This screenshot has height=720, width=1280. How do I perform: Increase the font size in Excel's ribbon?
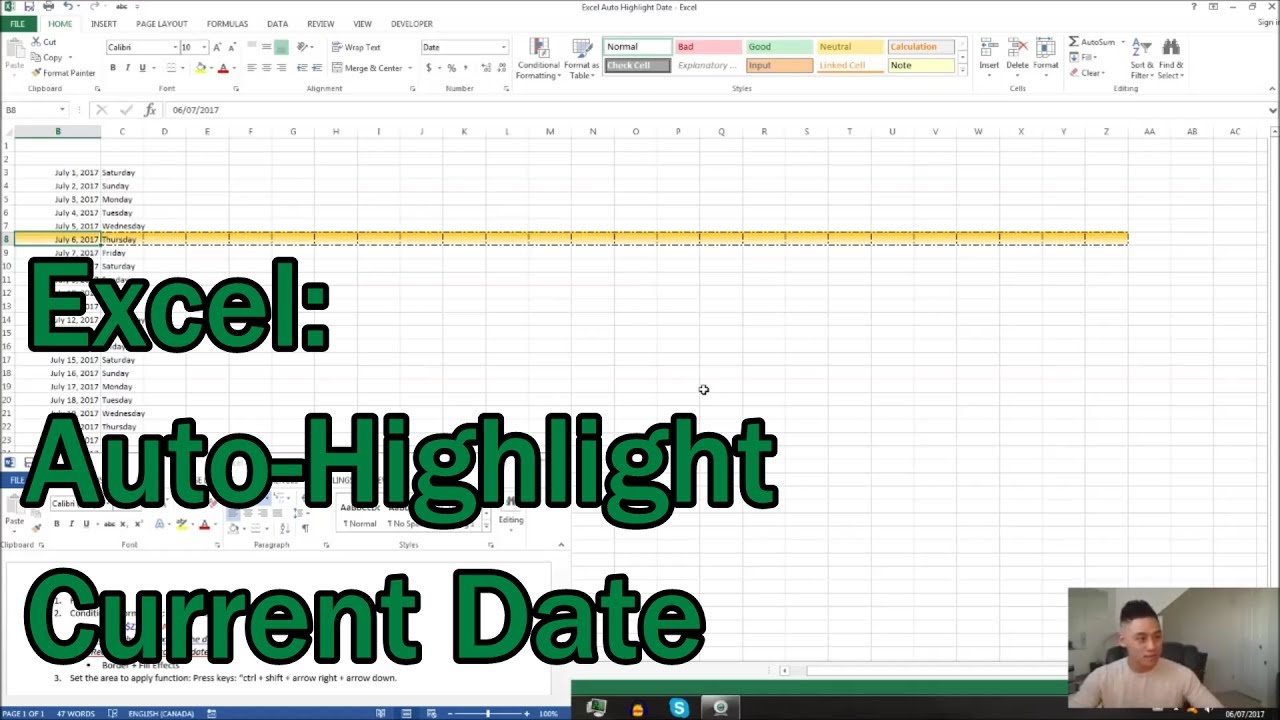(217, 47)
